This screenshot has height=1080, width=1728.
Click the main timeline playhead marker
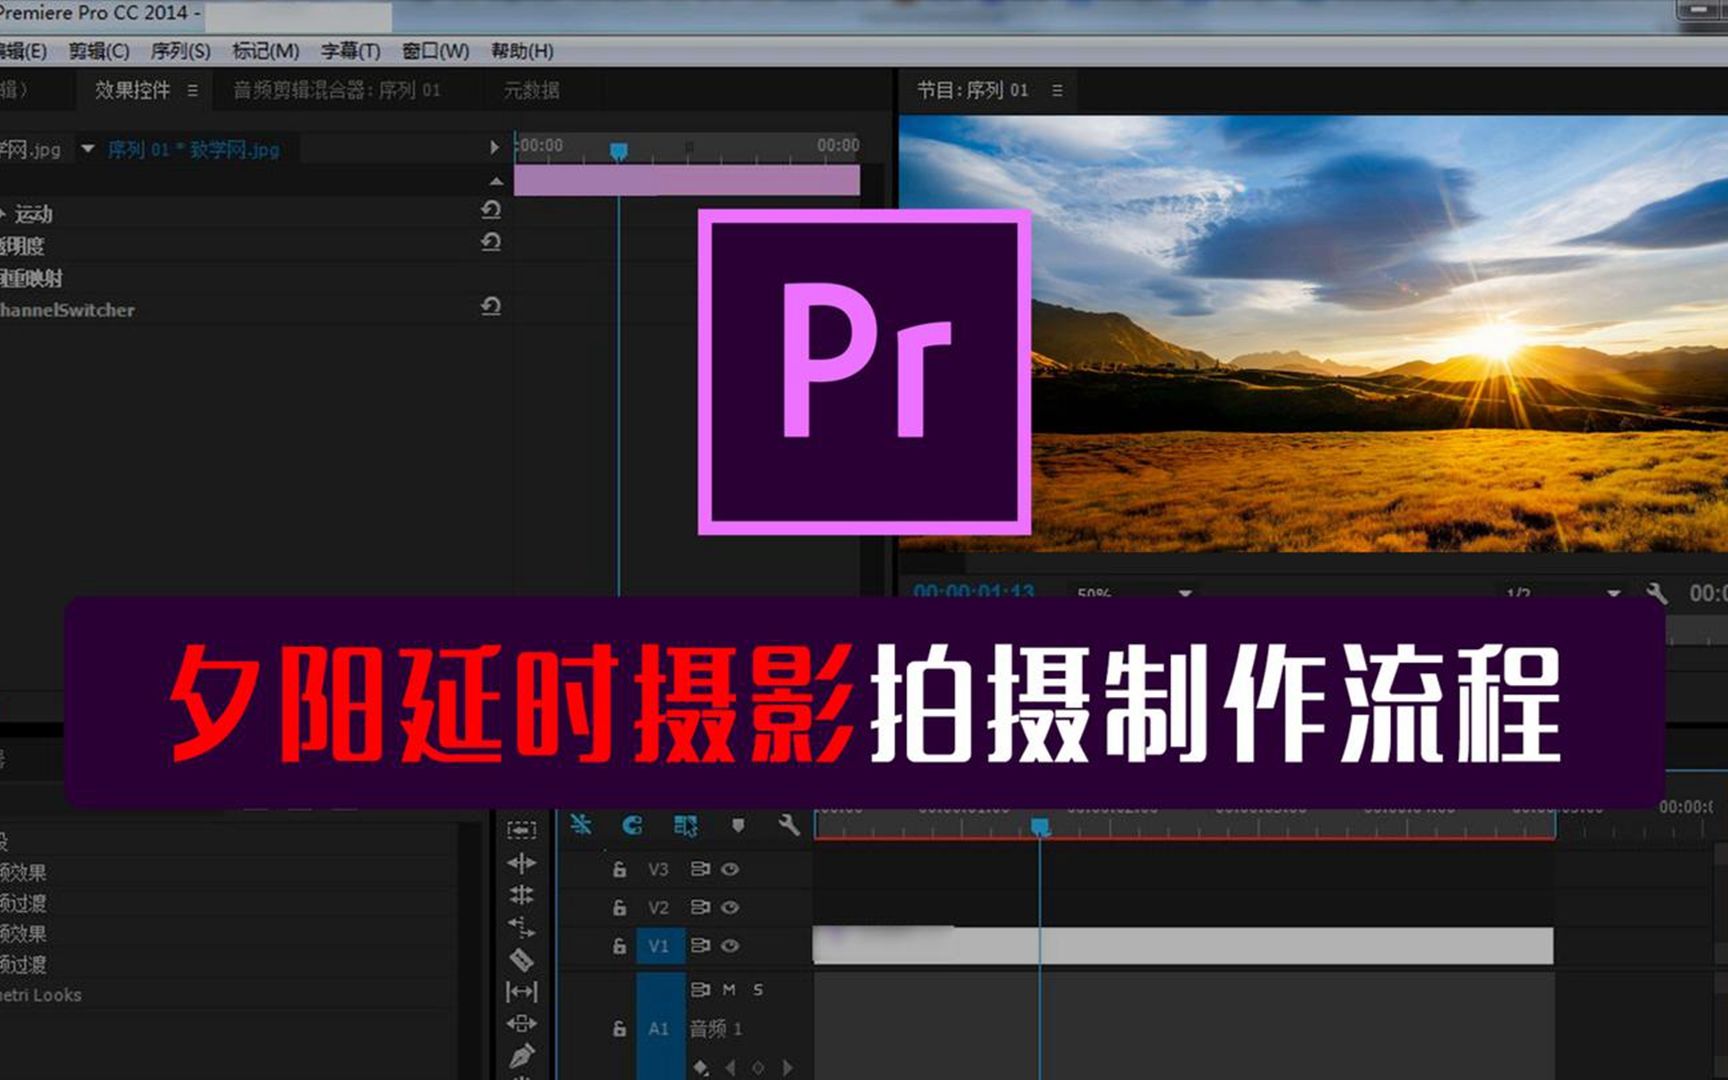coord(1040,826)
